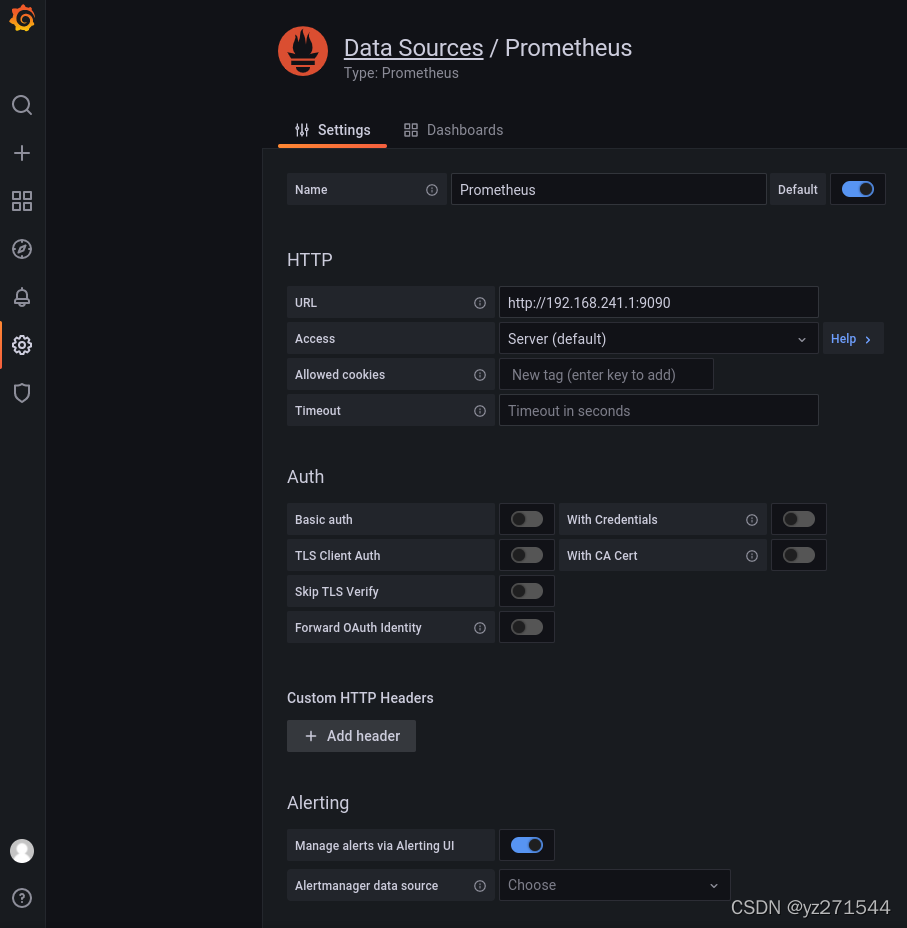Click the Add header button
This screenshot has height=928, width=907.
pos(351,736)
